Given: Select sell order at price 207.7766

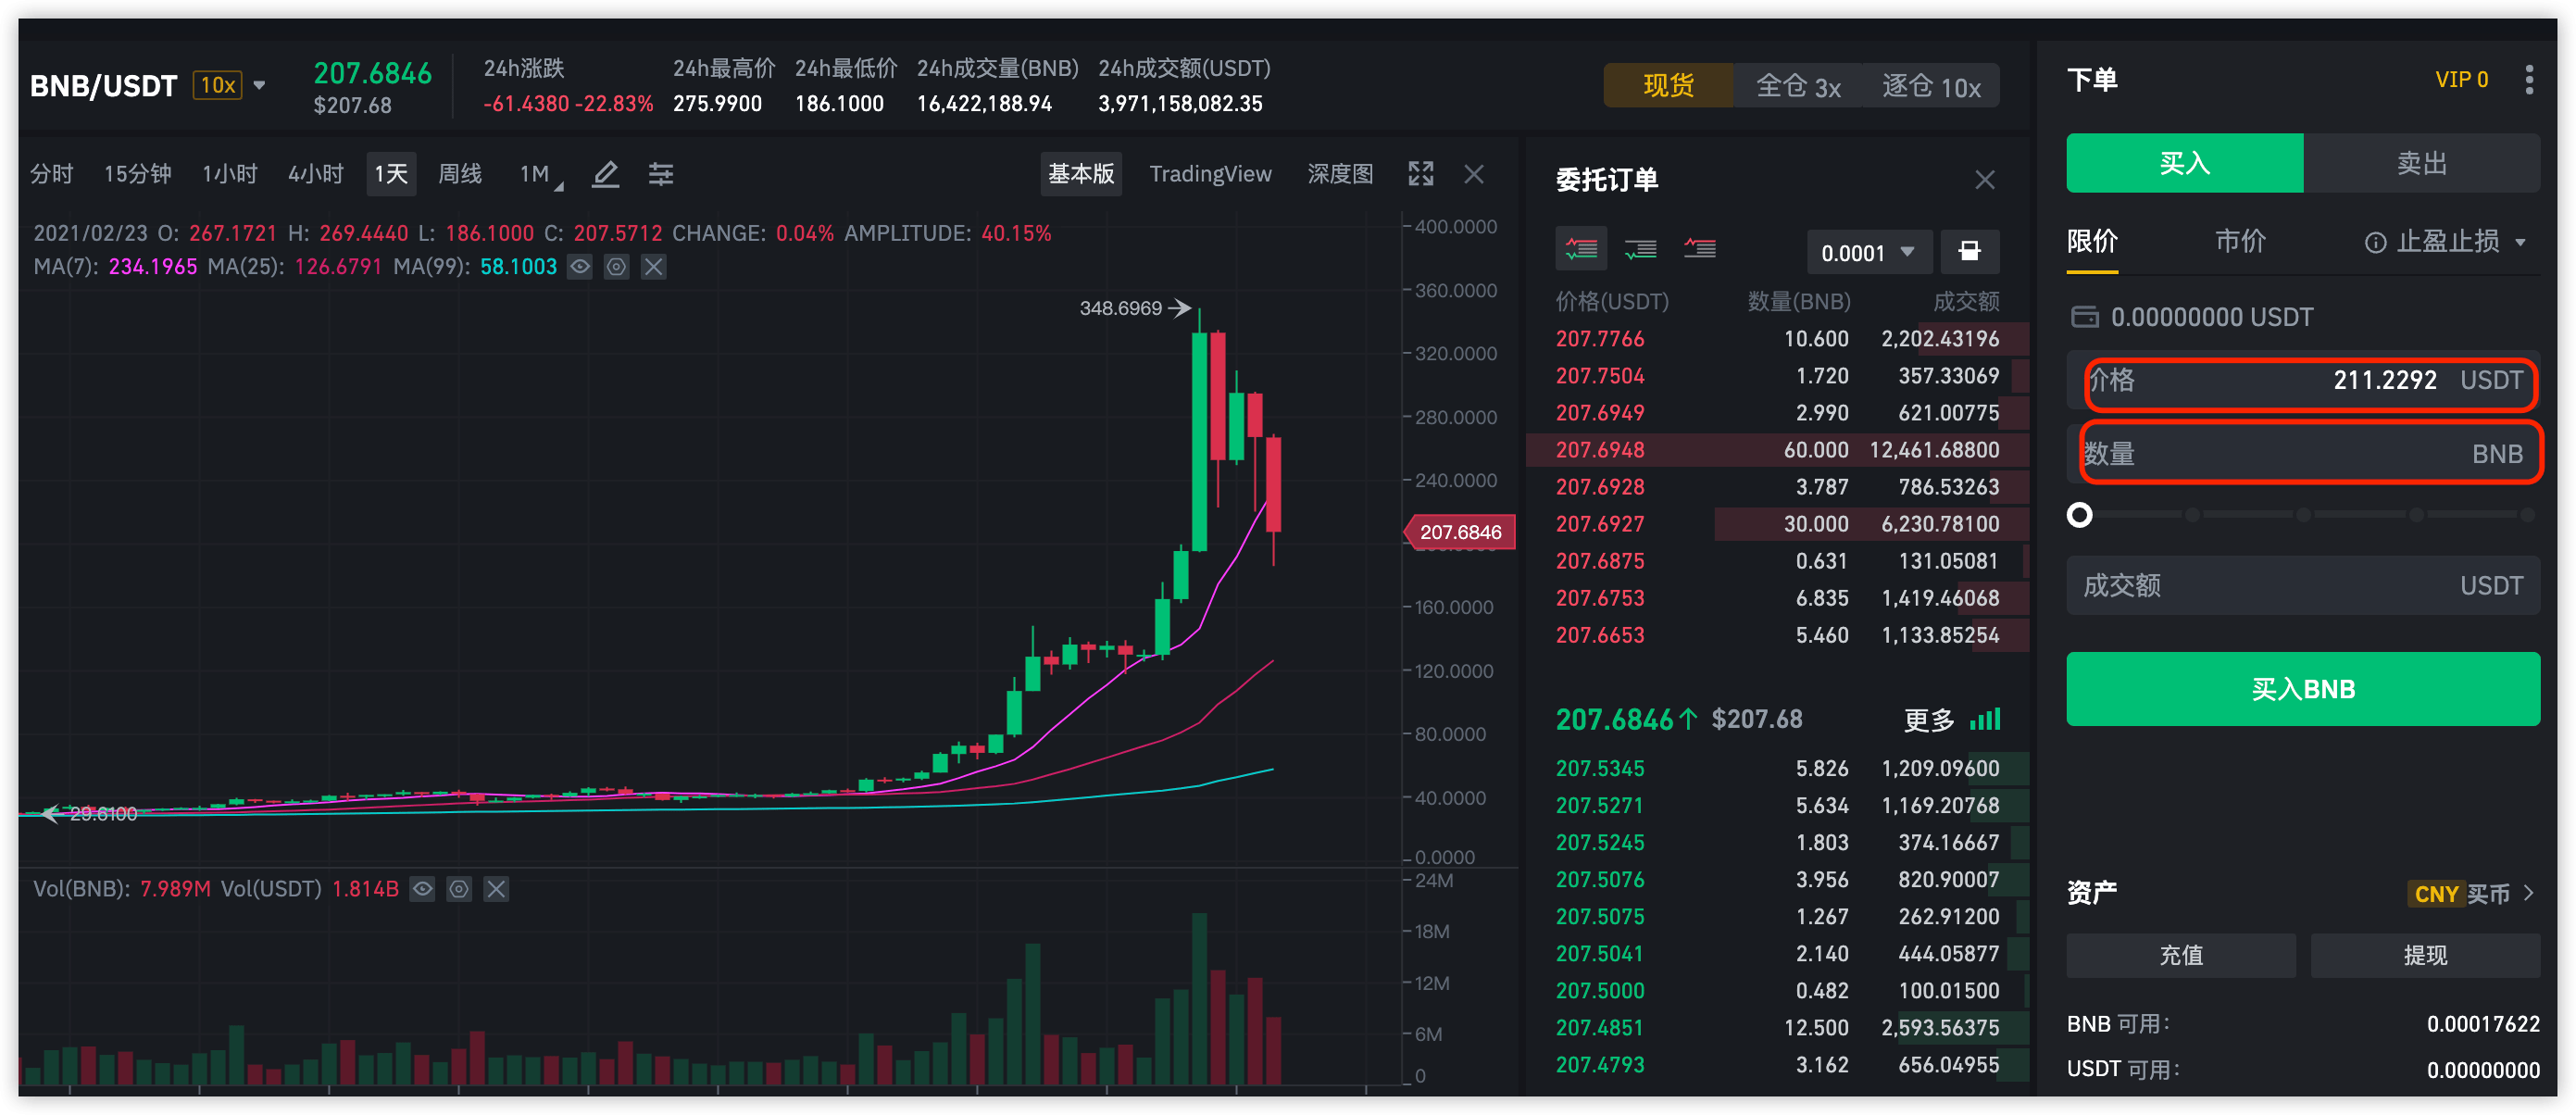Looking at the screenshot, I should [1777, 339].
